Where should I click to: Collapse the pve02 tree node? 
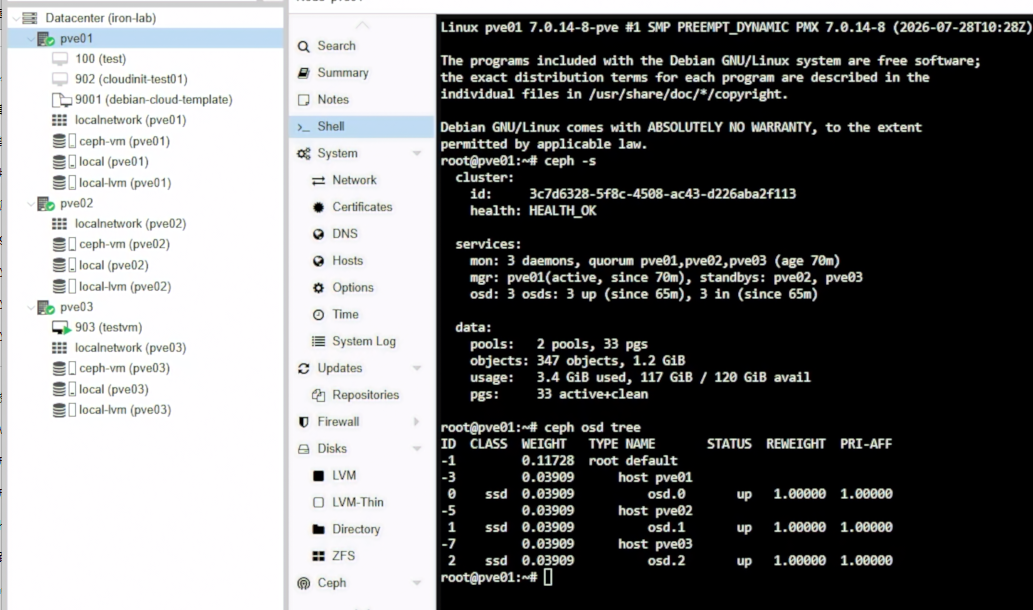[x=30, y=204]
